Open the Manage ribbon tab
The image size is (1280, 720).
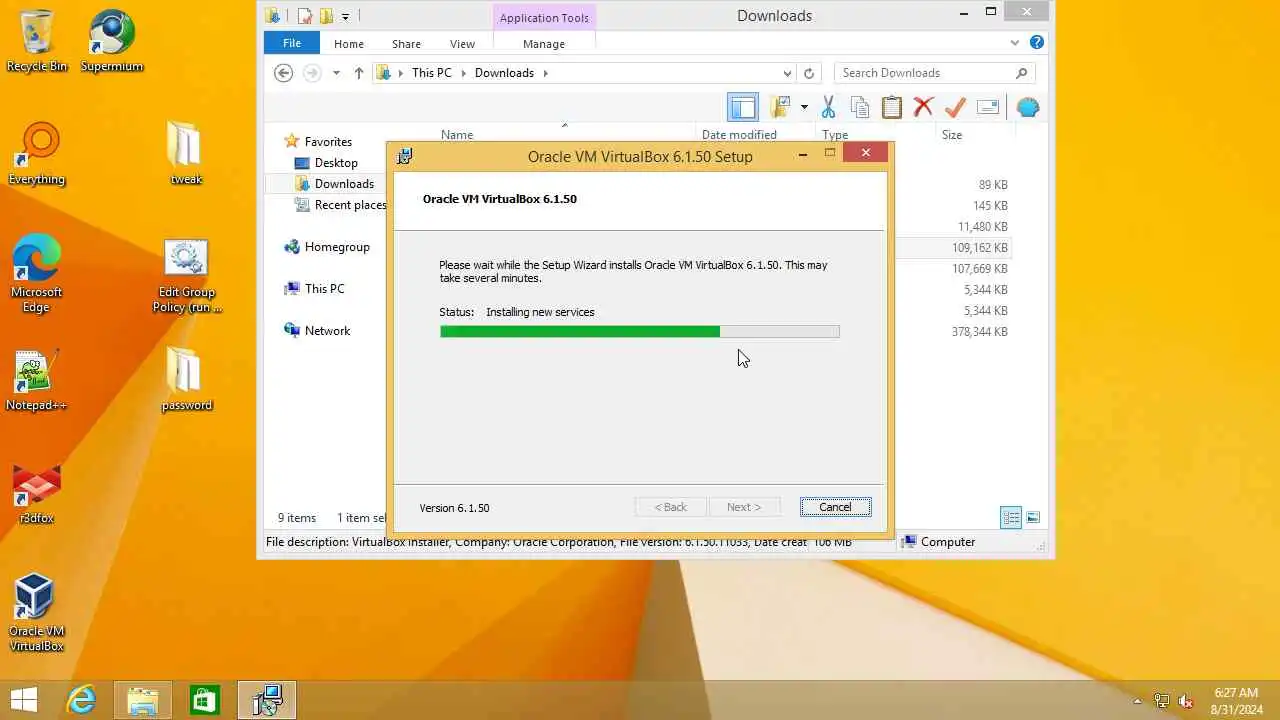click(x=544, y=43)
